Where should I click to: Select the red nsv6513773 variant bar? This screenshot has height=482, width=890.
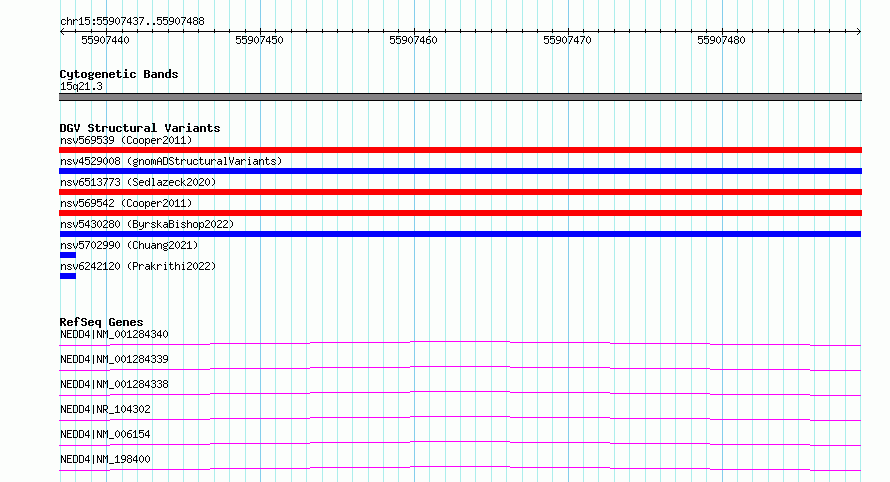(x=460, y=192)
